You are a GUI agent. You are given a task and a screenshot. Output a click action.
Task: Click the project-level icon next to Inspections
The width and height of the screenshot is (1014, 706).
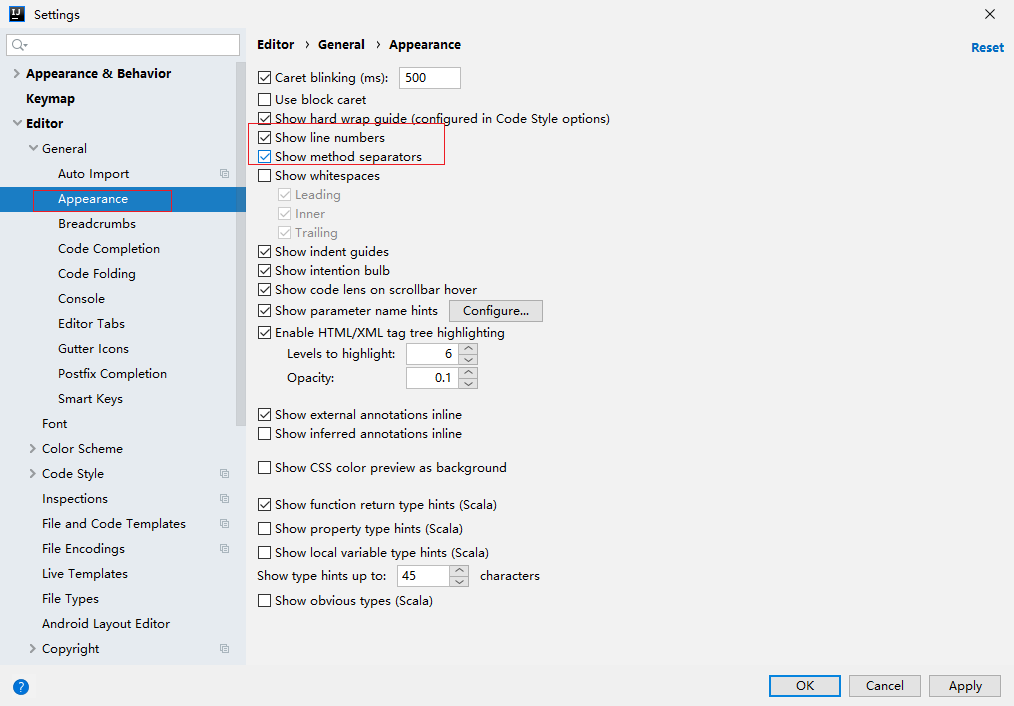point(224,498)
